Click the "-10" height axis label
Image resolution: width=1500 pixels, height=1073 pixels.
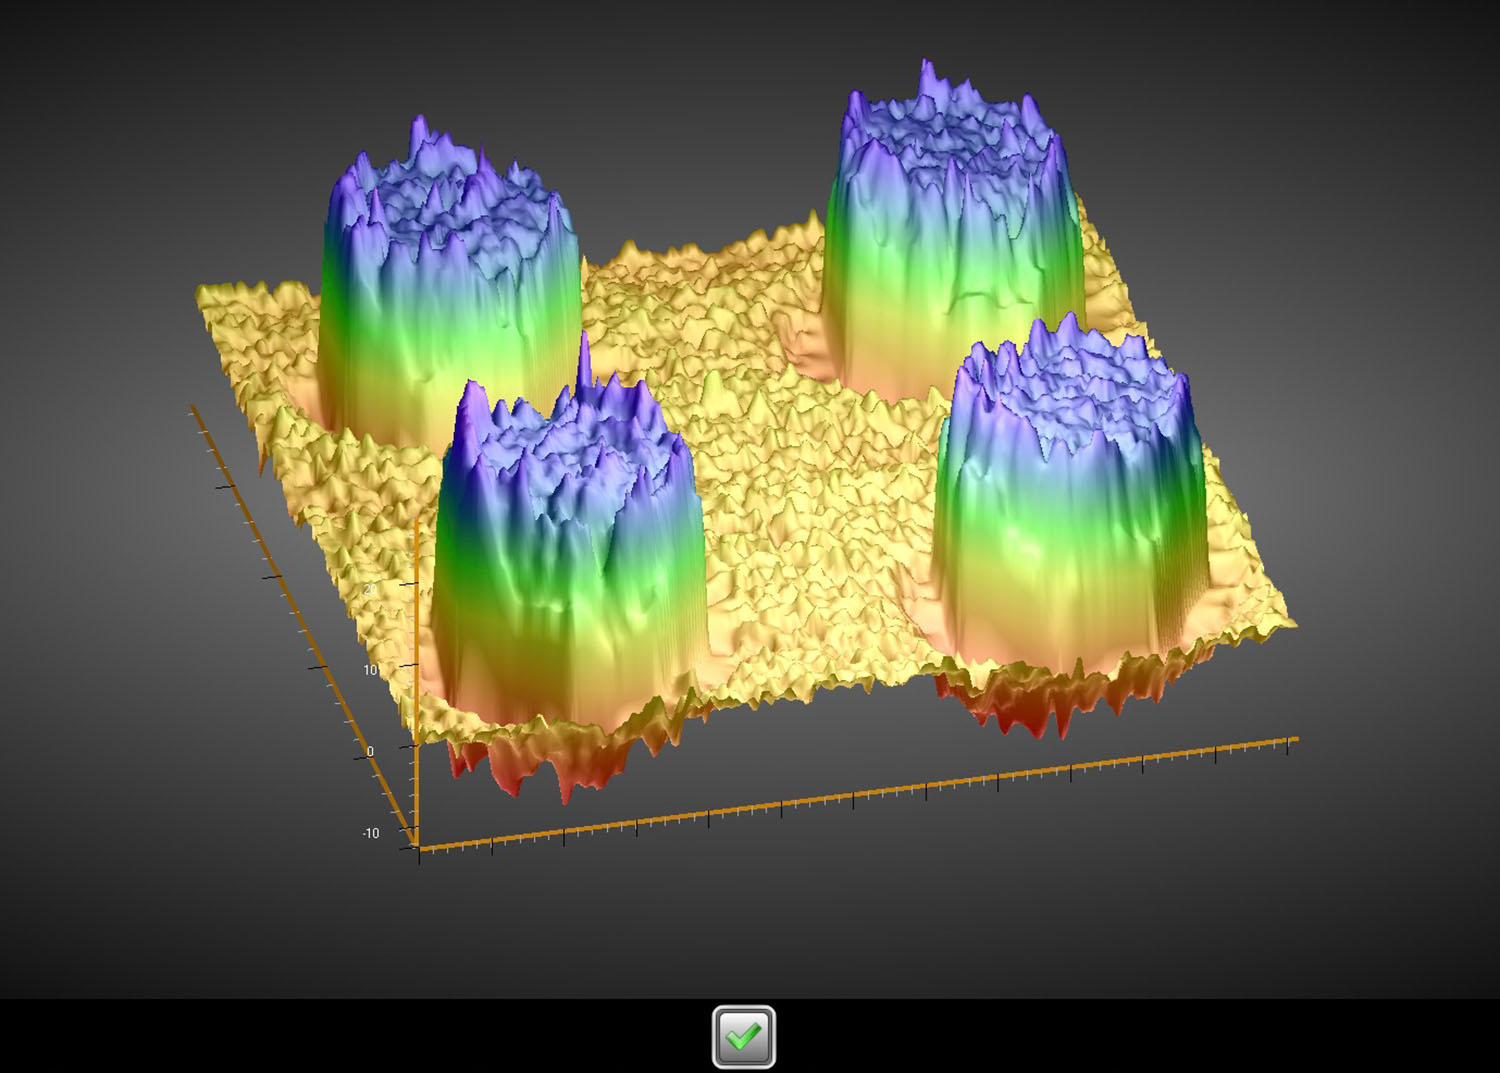click(x=371, y=833)
